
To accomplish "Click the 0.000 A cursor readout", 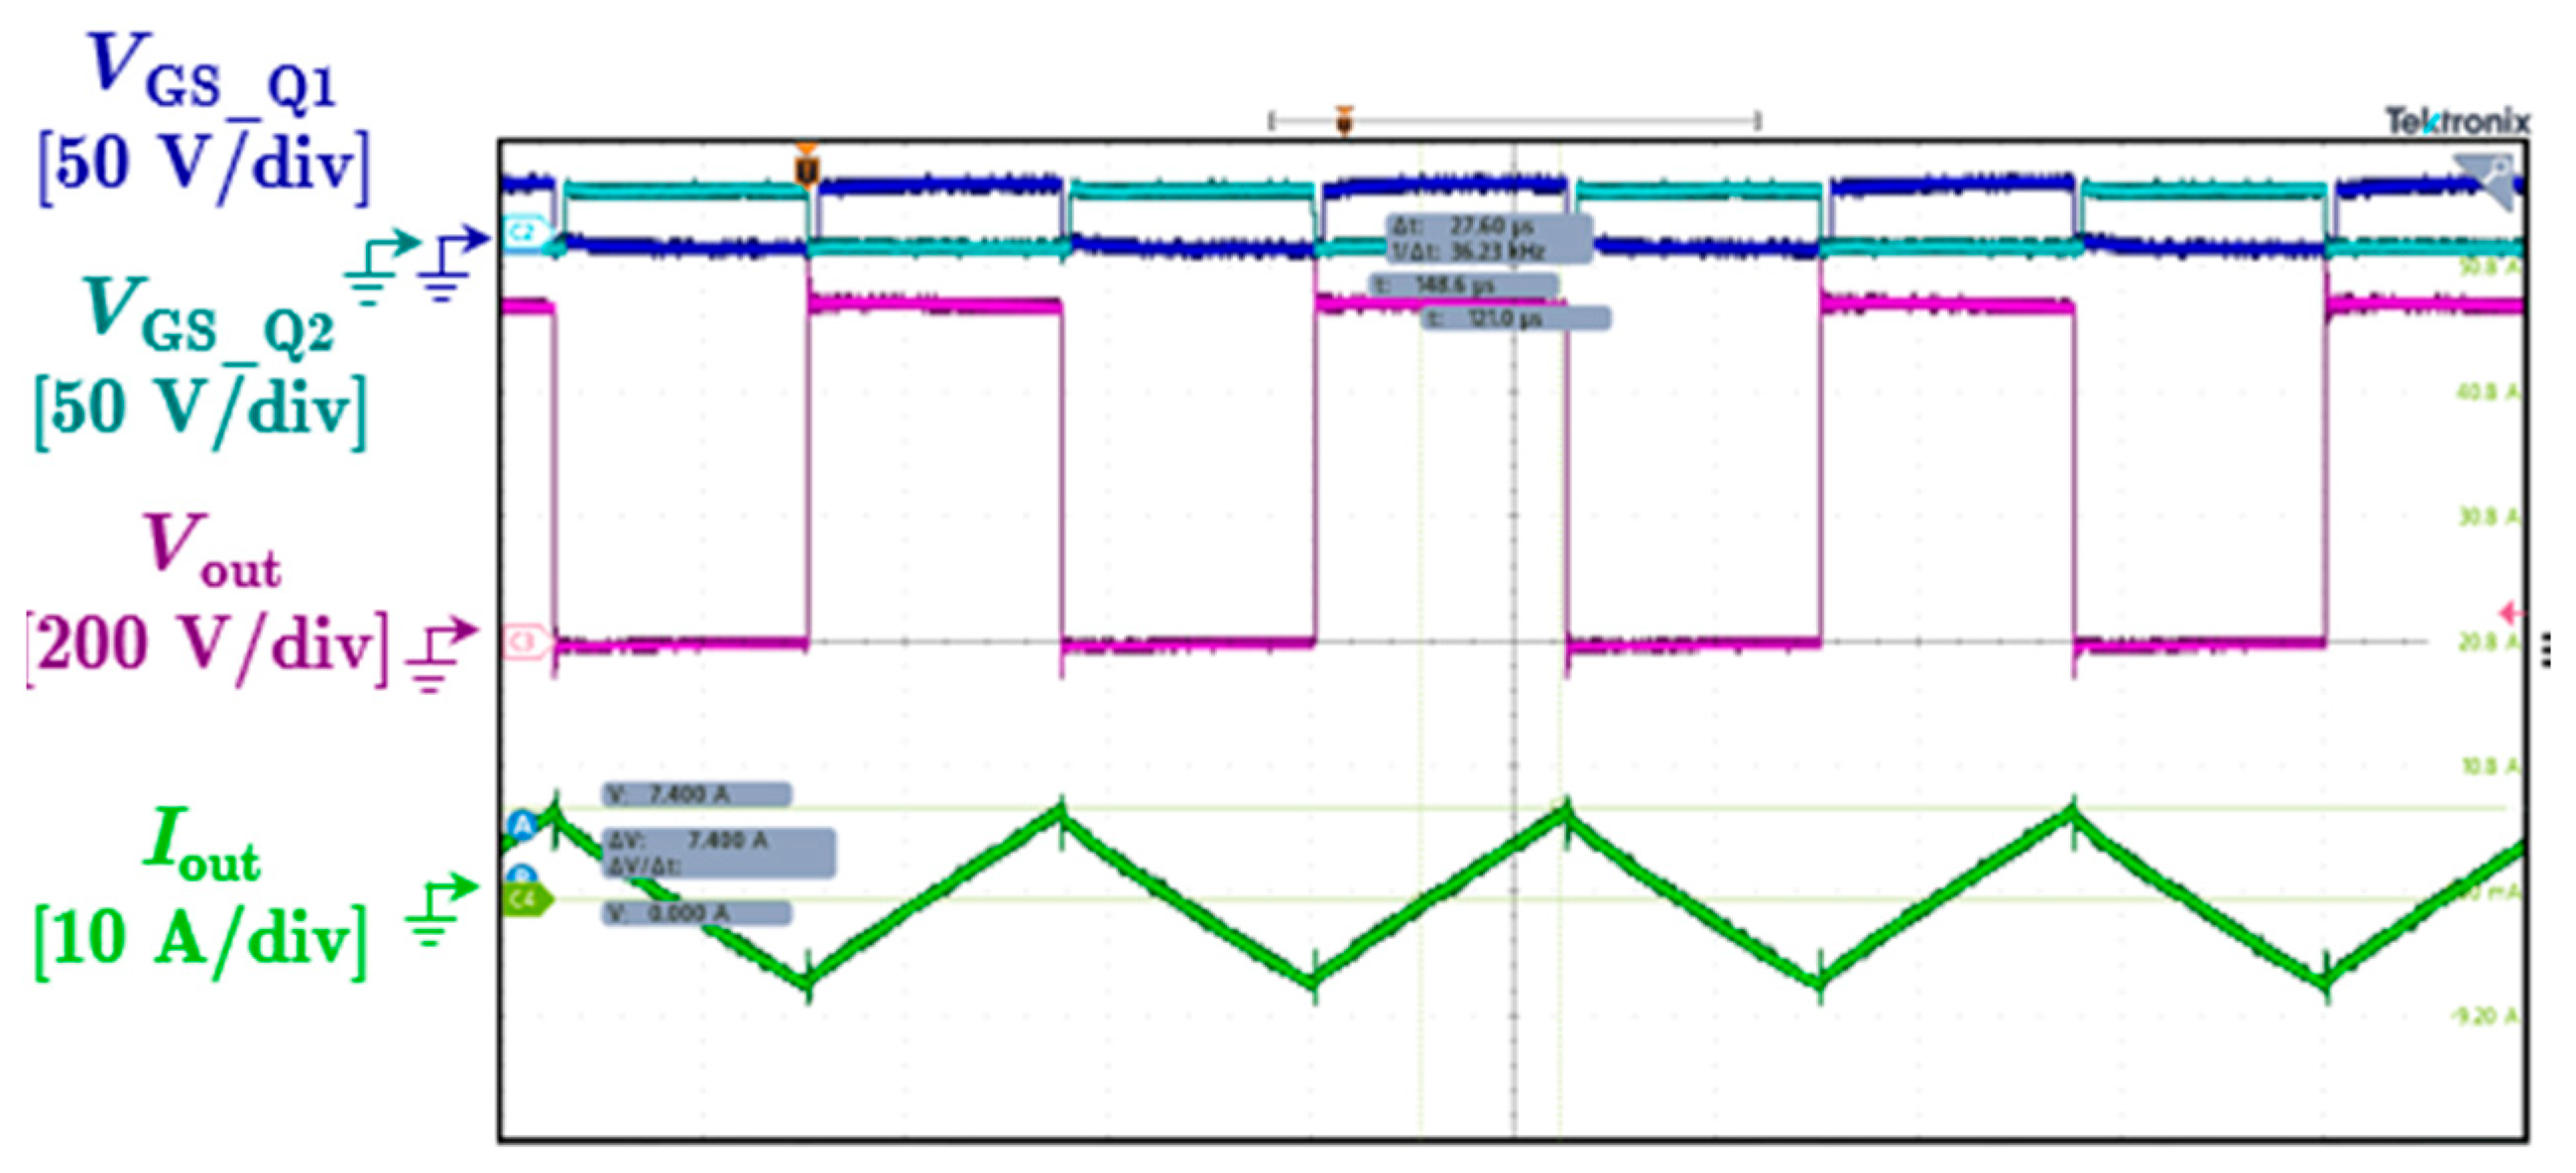I will pyautogui.click(x=696, y=913).
